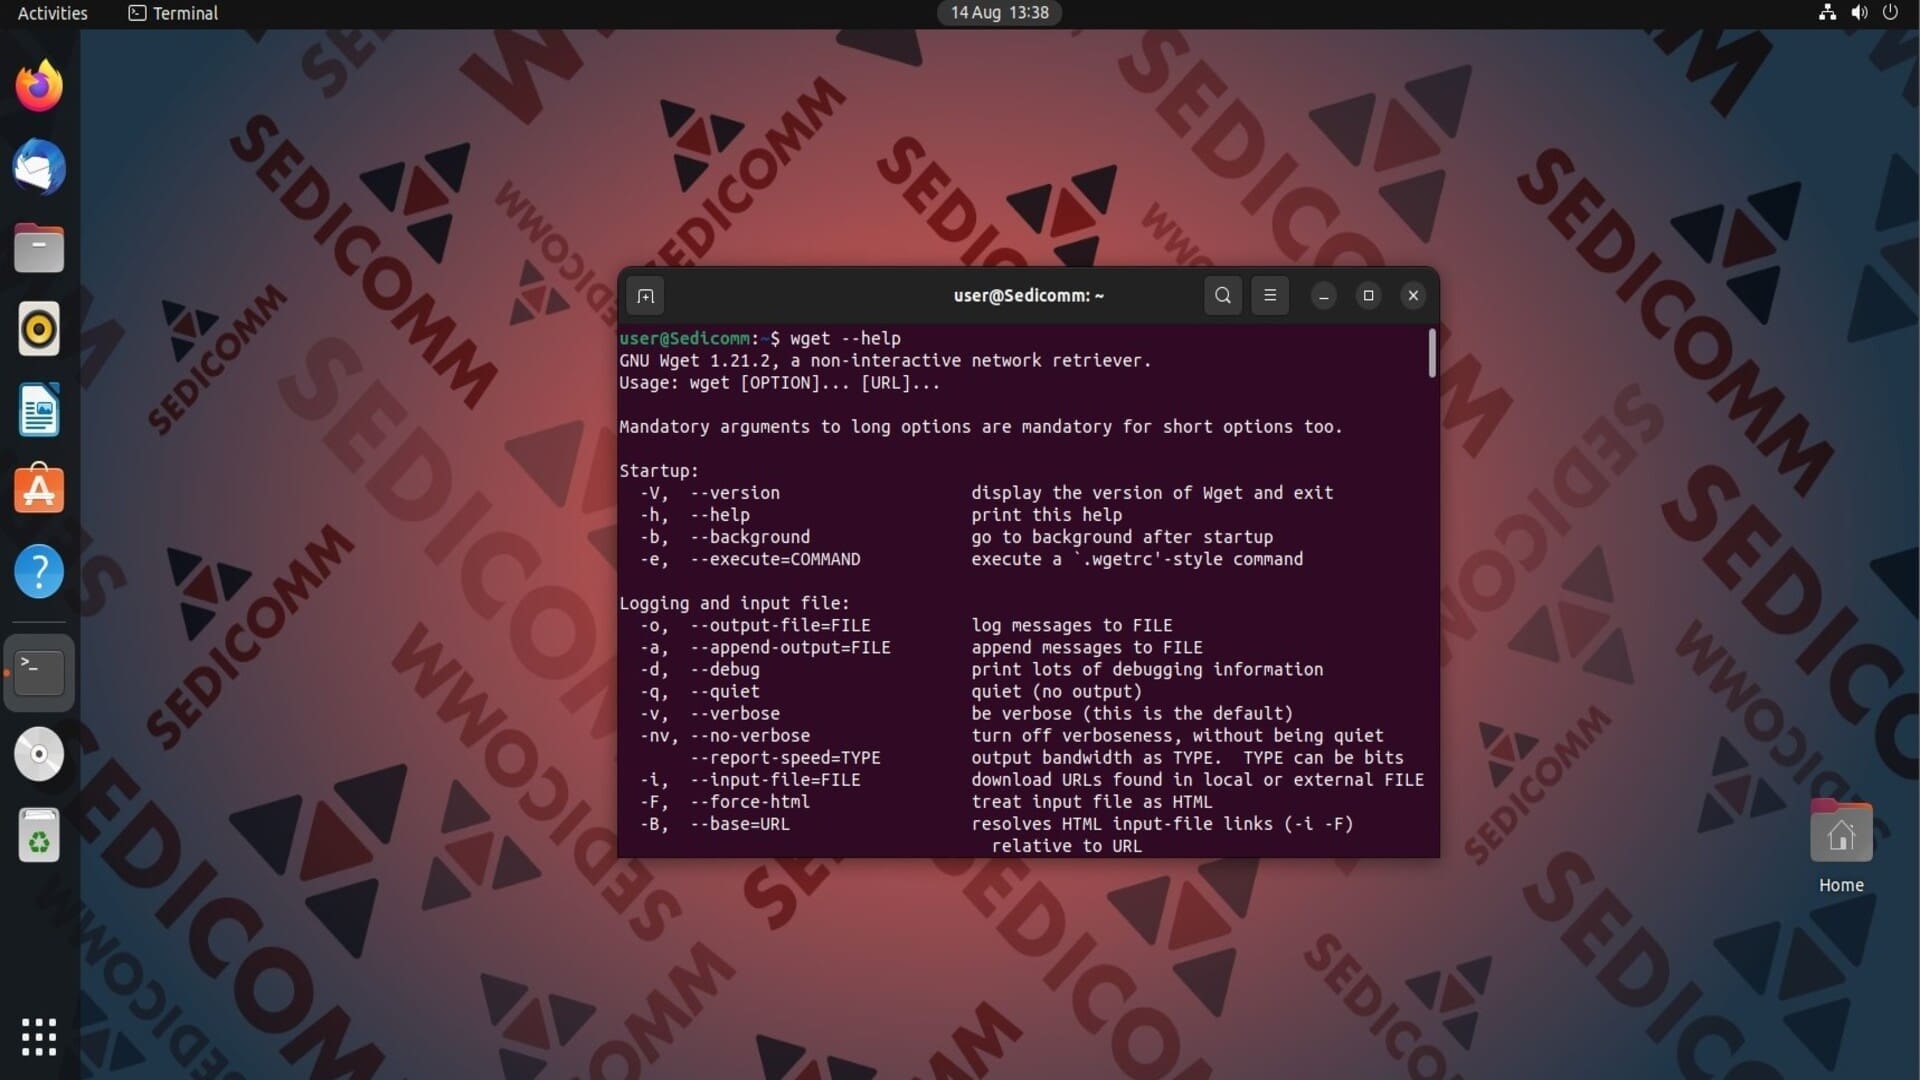Open LibreOffice Writer from dock
The image size is (1920, 1080).
[39, 410]
